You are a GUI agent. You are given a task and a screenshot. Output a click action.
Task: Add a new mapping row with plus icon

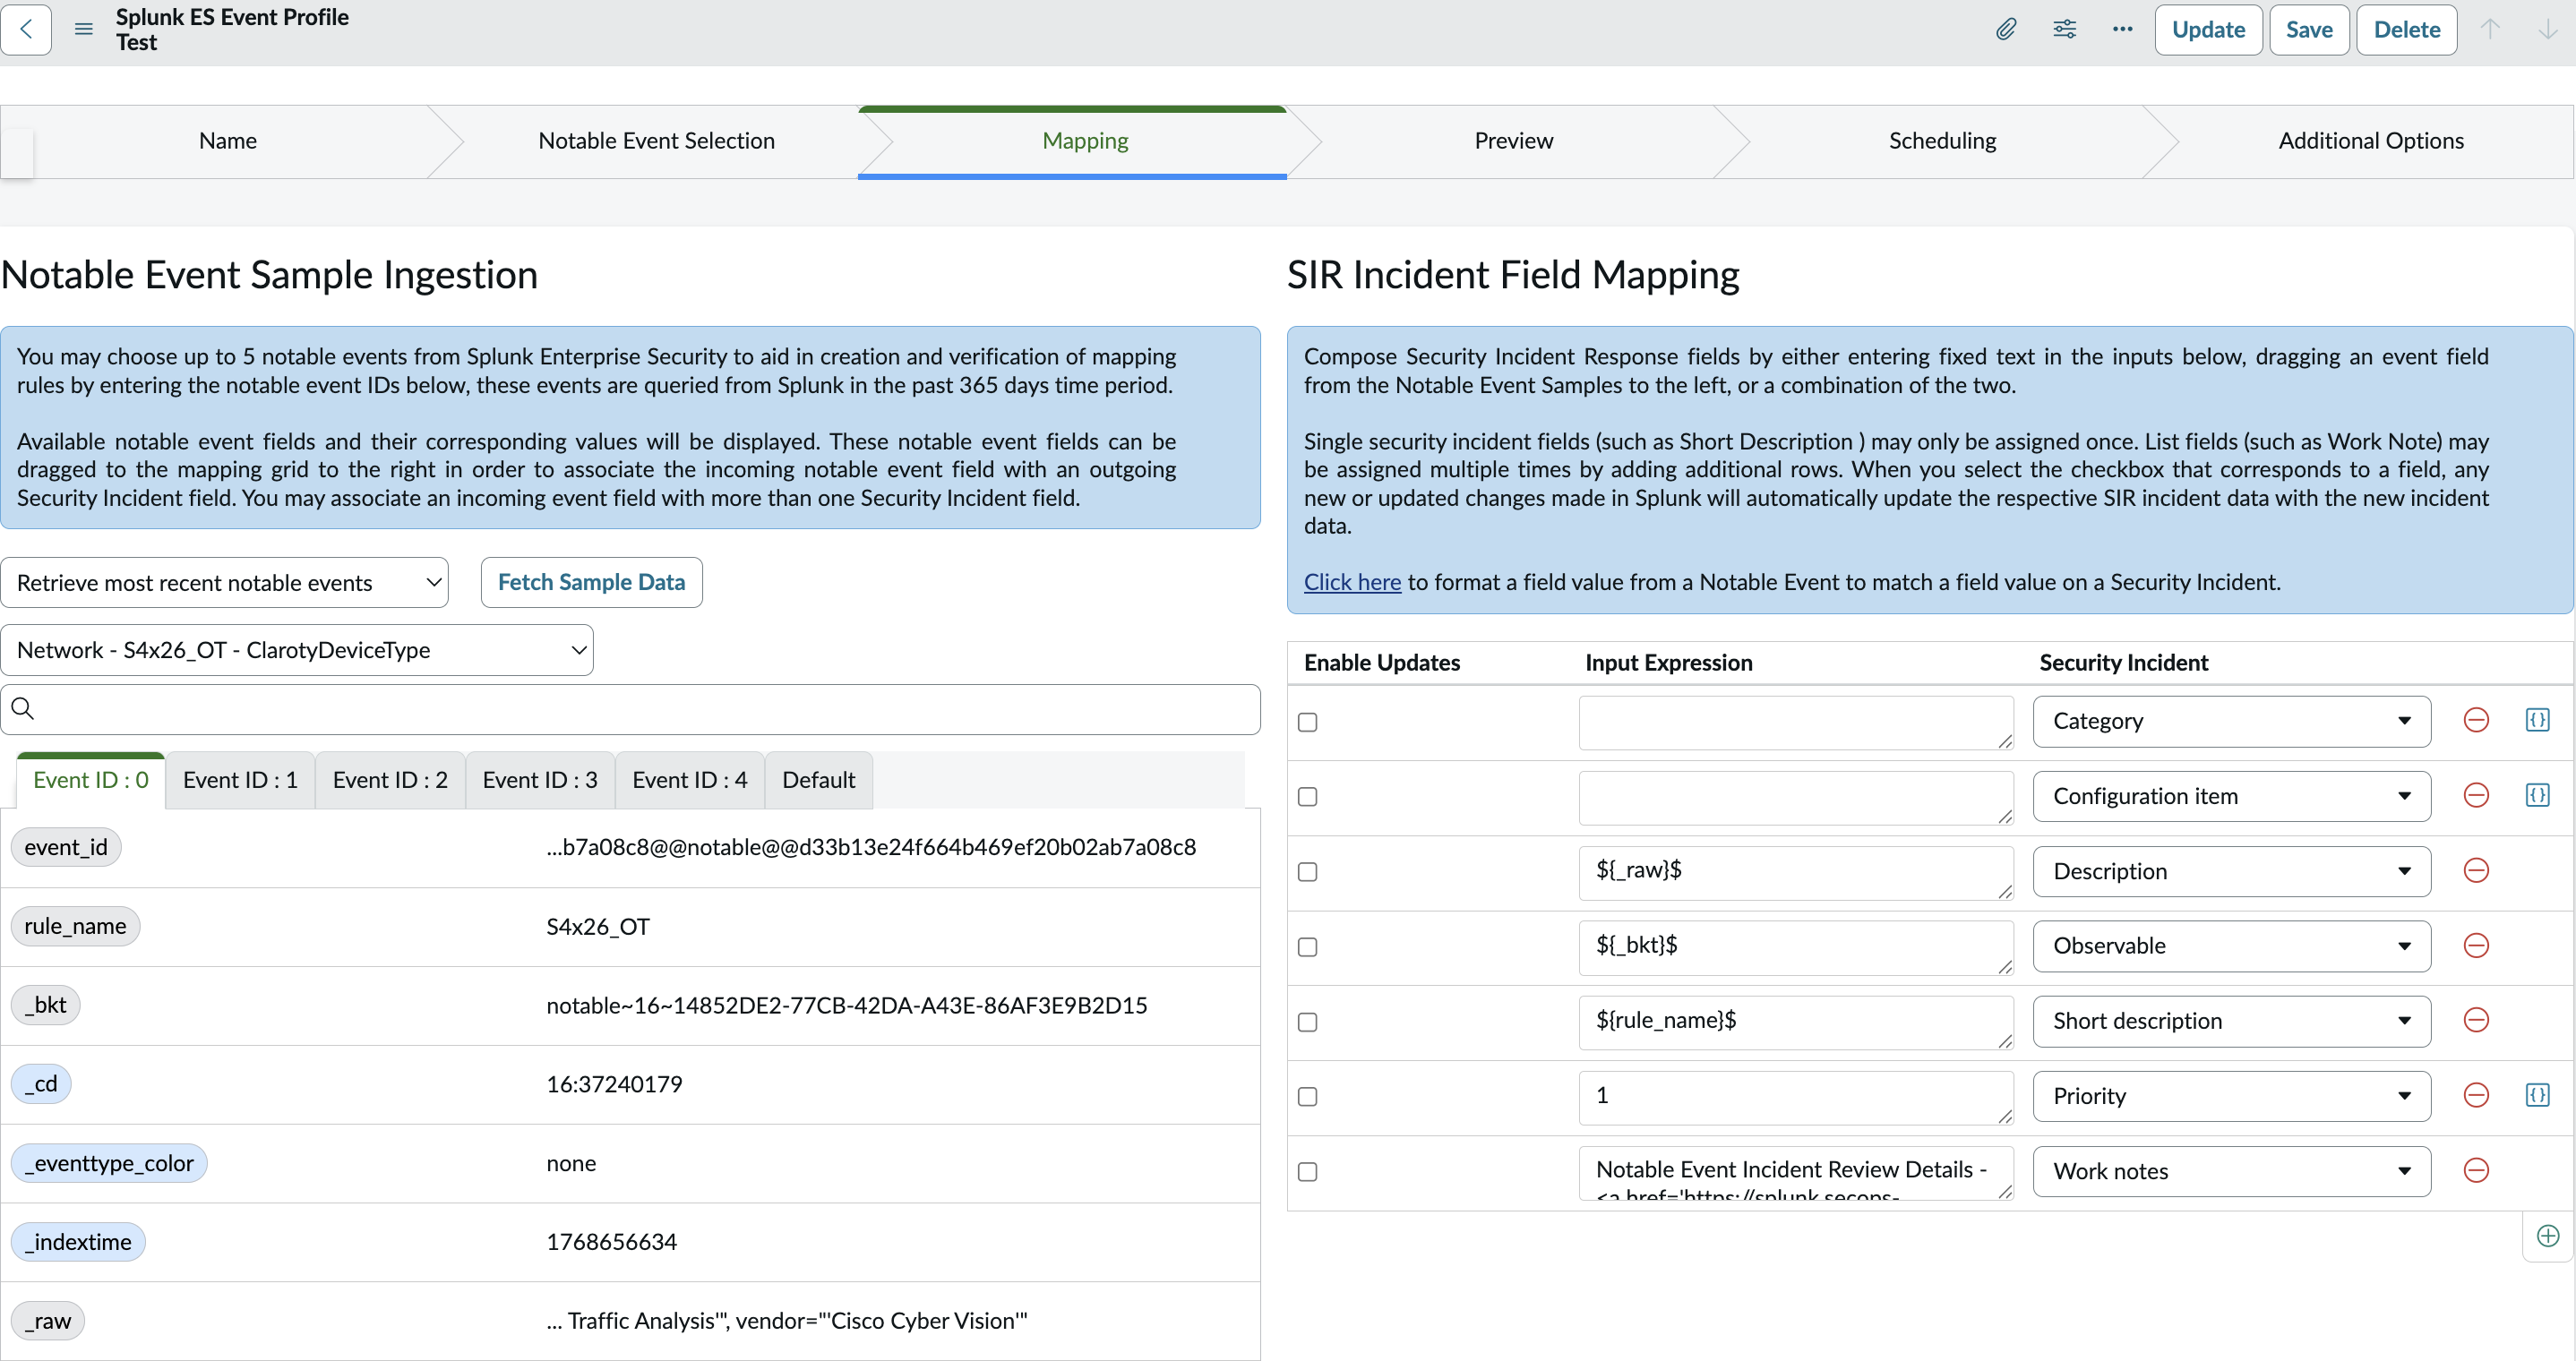point(2548,1236)
